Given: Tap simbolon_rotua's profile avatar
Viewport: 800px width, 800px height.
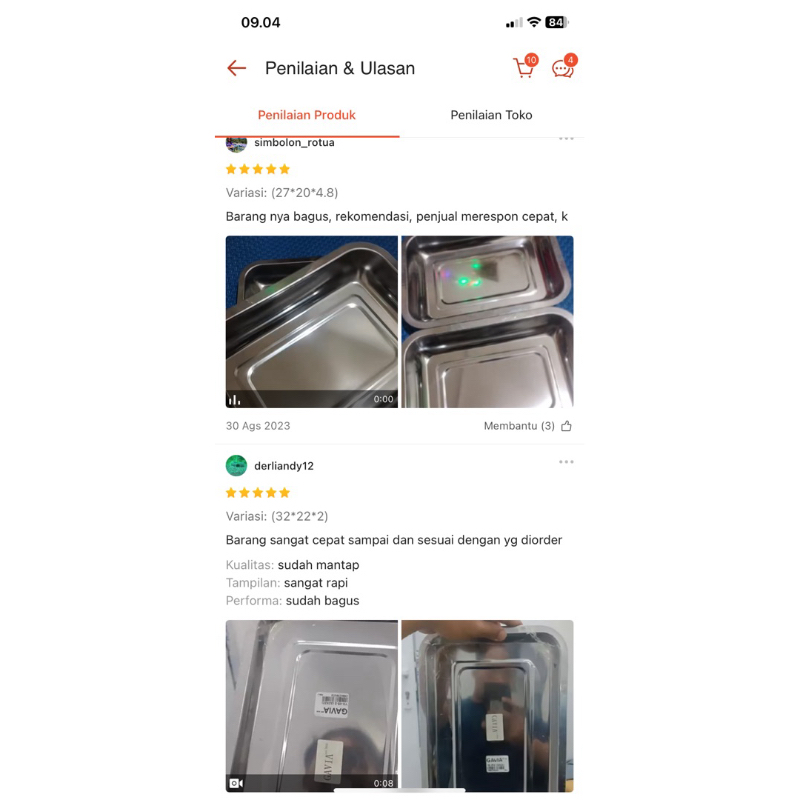Looking at the screenshot, I should tap(236, 144).
